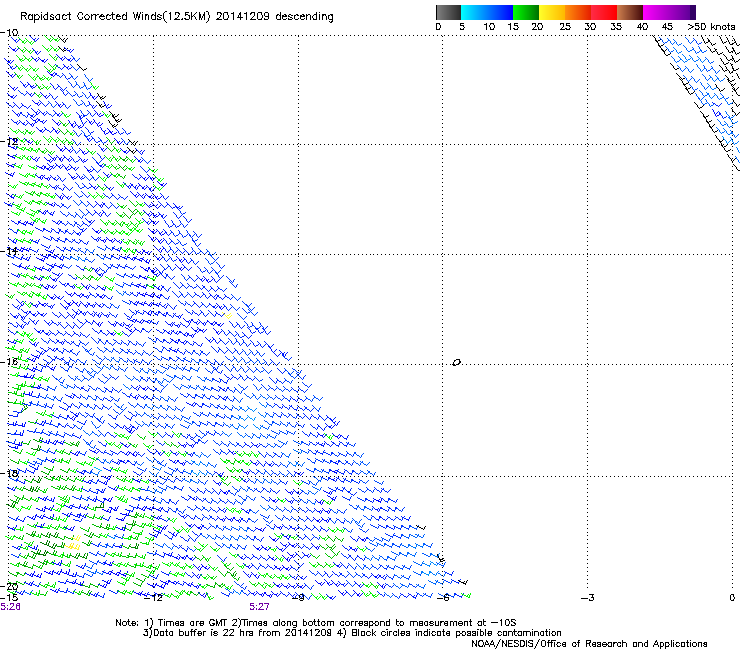Click the black contamination circle near -16 latitude
The height and width of the screenshot is (650, 740).
(456, 363)
